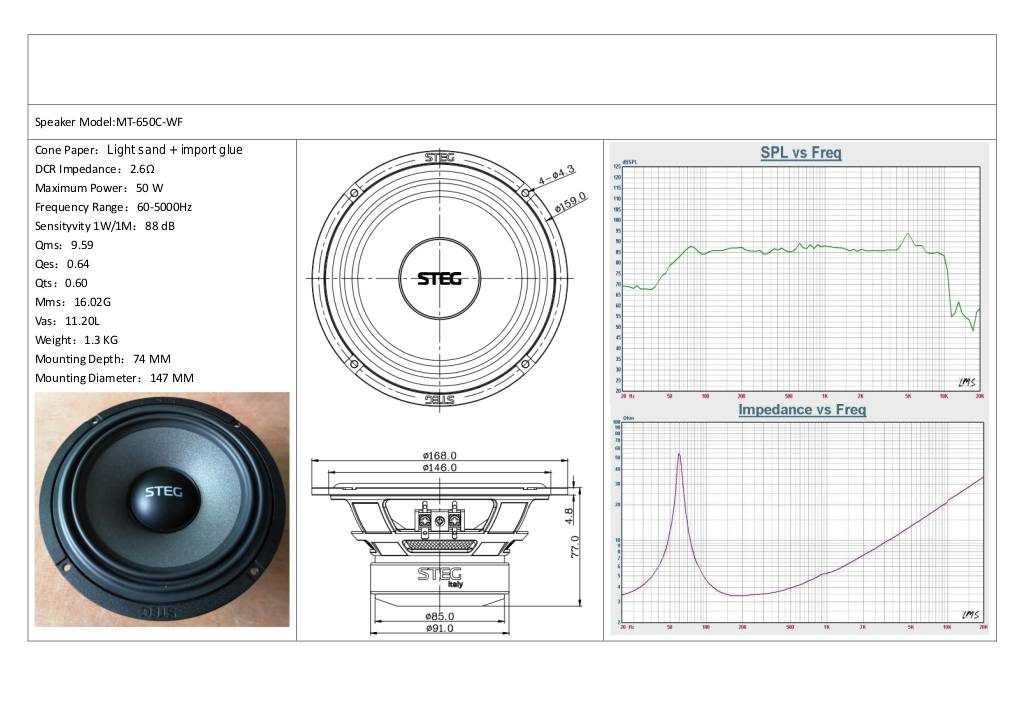Click the "STEG Italy" label on the magnet drawing

pyautogui.click(x=440, y=577)
